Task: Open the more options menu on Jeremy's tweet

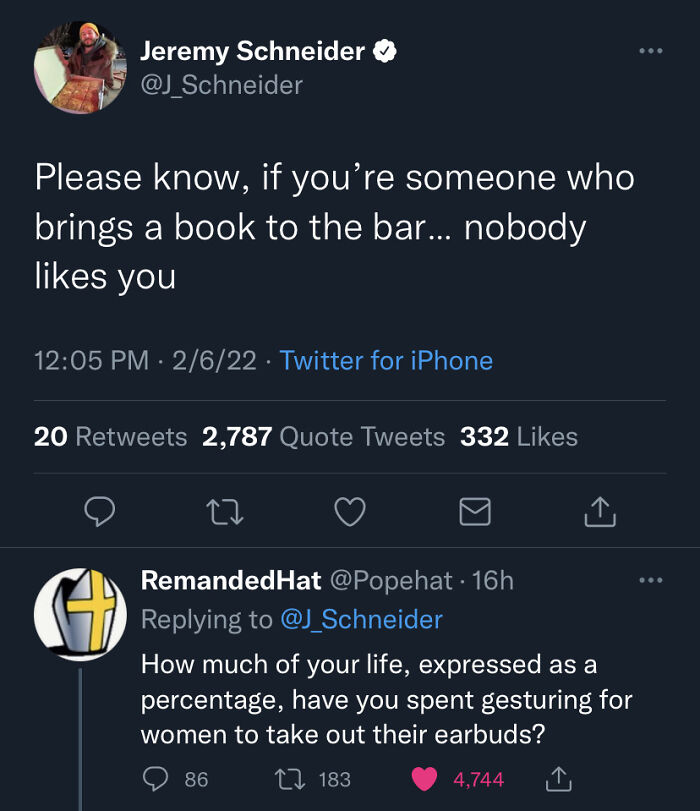Action: [x=651, y=50]
